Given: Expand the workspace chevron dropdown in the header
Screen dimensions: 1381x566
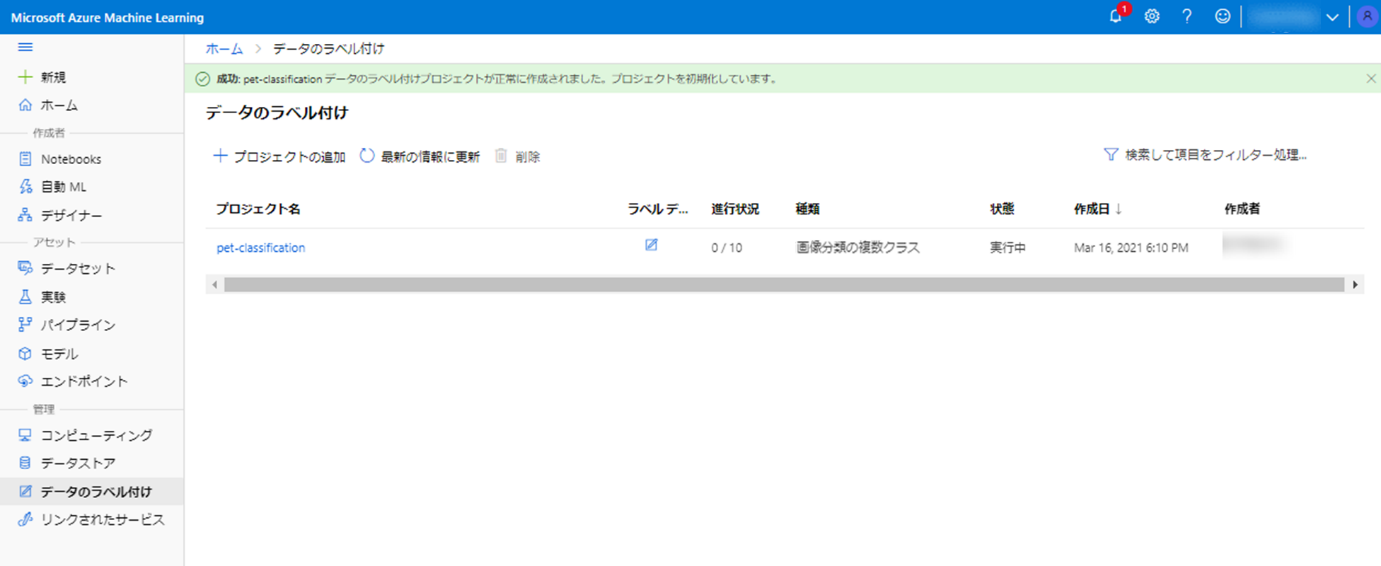Looking at the screenshot, I should (x=1332, y=17).
